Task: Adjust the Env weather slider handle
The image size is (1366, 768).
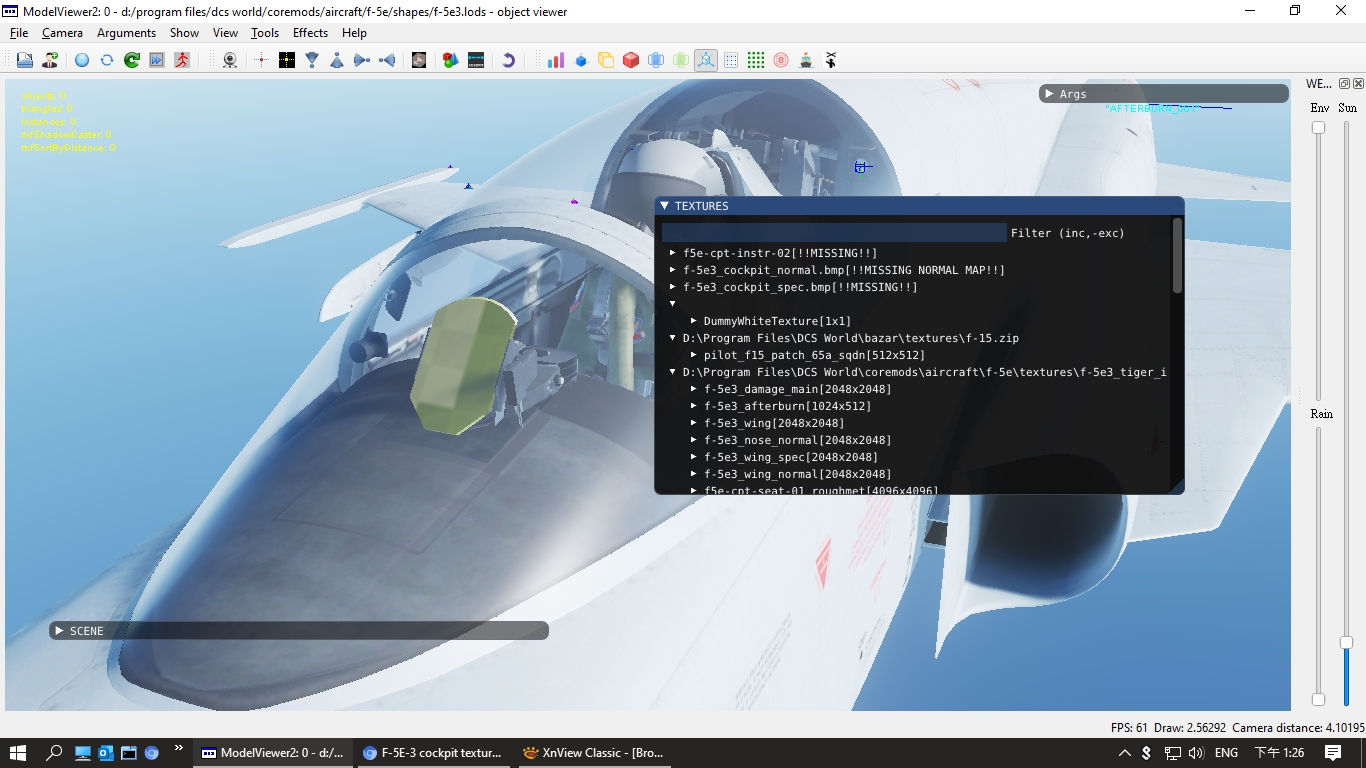Action: pyautogui.click(x=1318, y=127)
